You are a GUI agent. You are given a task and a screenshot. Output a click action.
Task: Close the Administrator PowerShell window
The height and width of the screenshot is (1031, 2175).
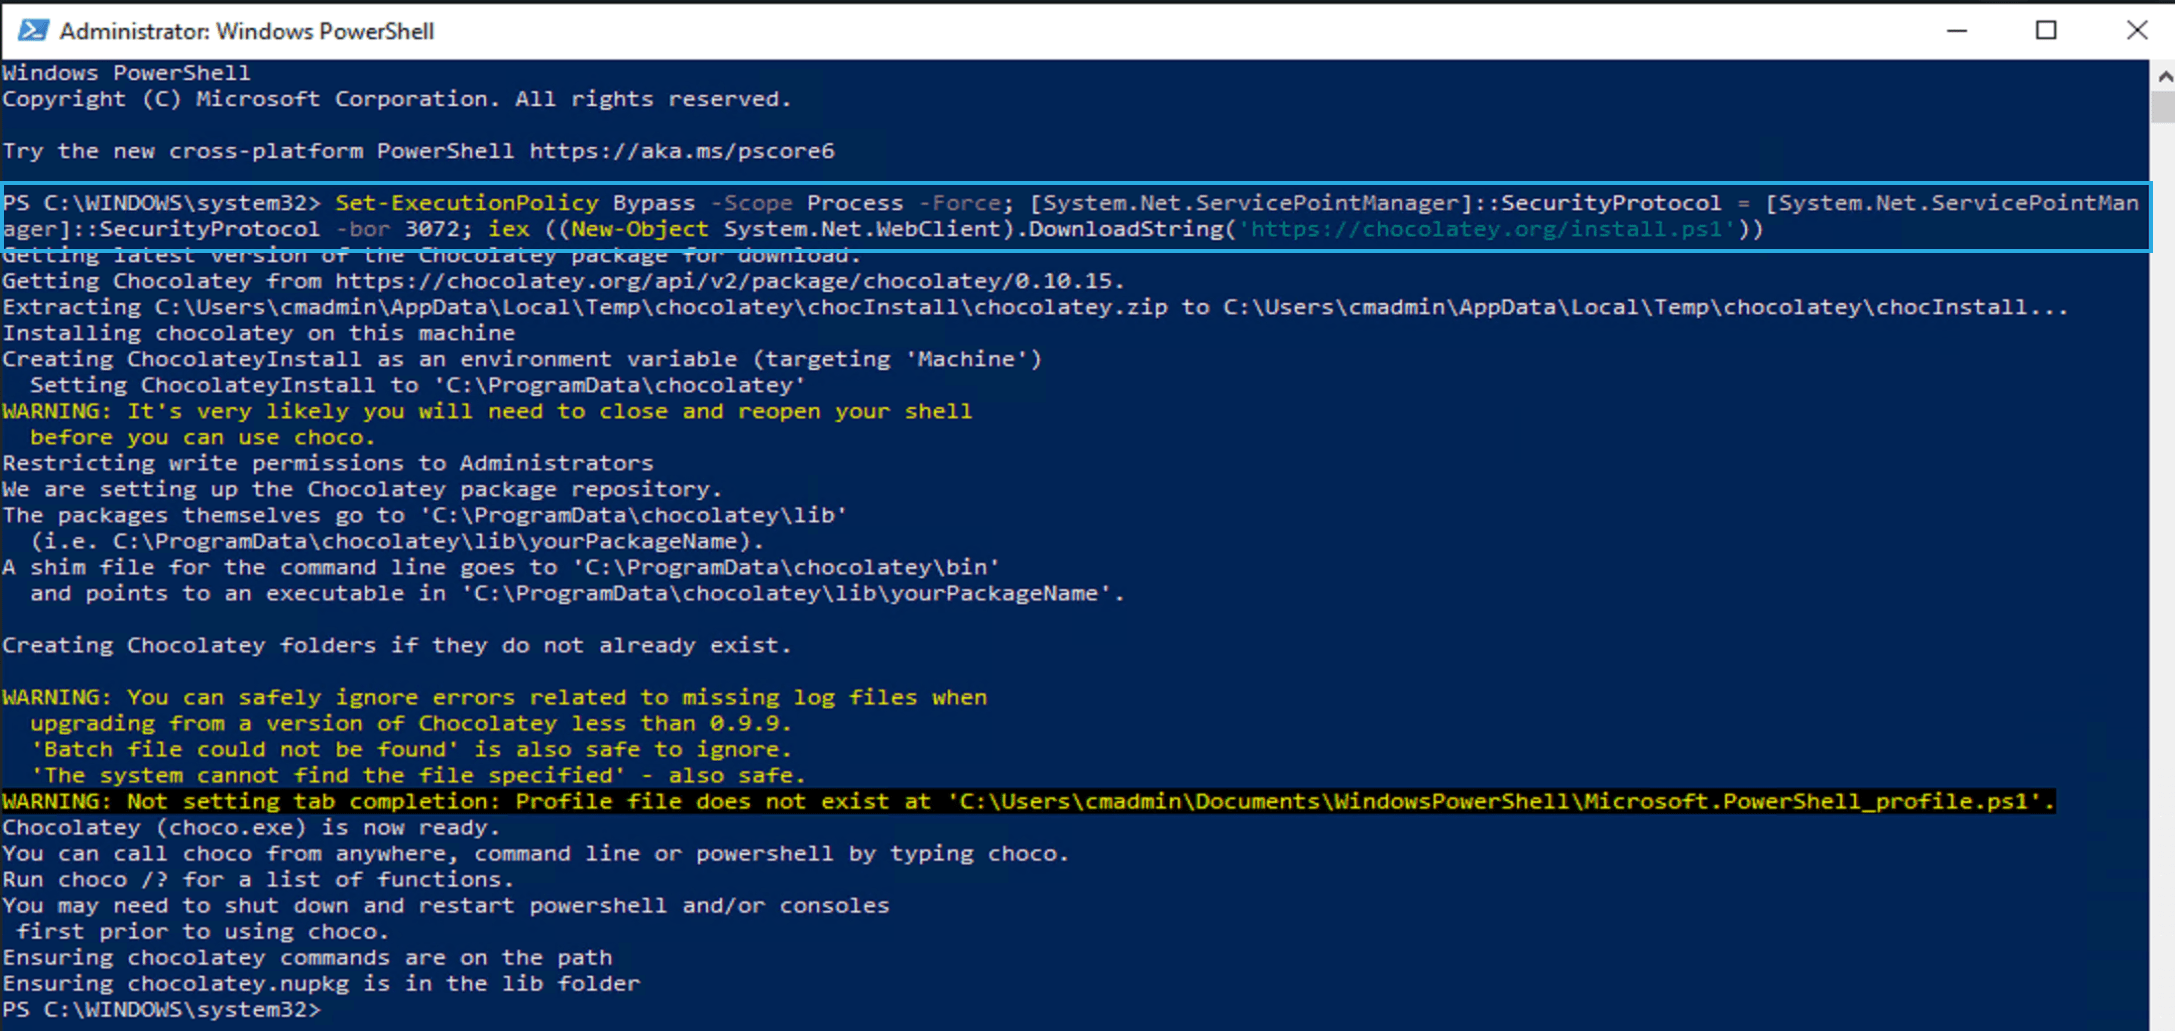pyautogui.click(x=2136, y=31)
